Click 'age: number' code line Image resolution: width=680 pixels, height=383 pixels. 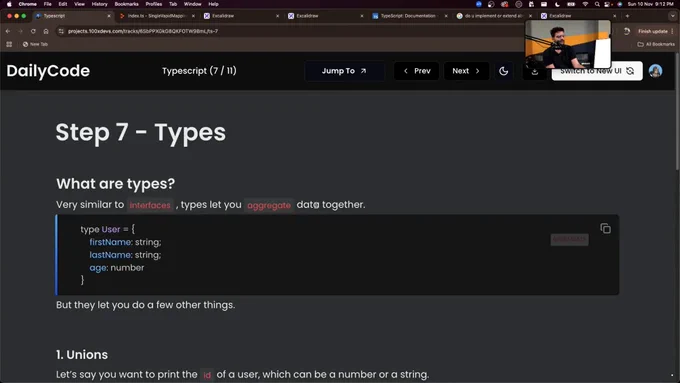(x=117, y=268)
